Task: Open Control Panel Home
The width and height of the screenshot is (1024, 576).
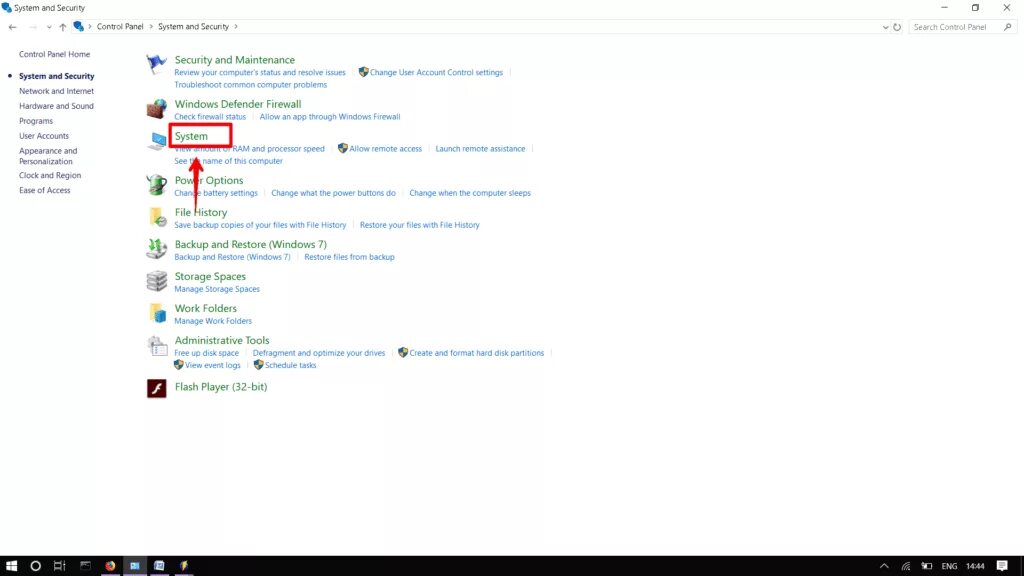Action: coord(54,54)
